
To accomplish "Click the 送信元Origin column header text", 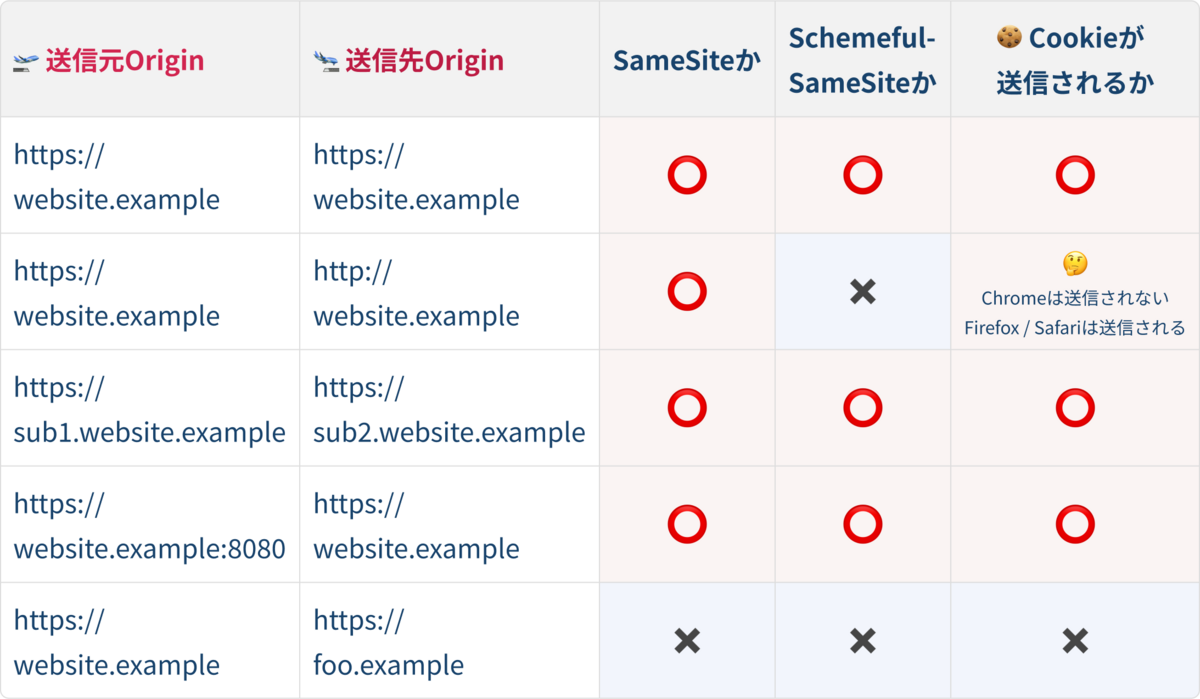I will [124, 61].
